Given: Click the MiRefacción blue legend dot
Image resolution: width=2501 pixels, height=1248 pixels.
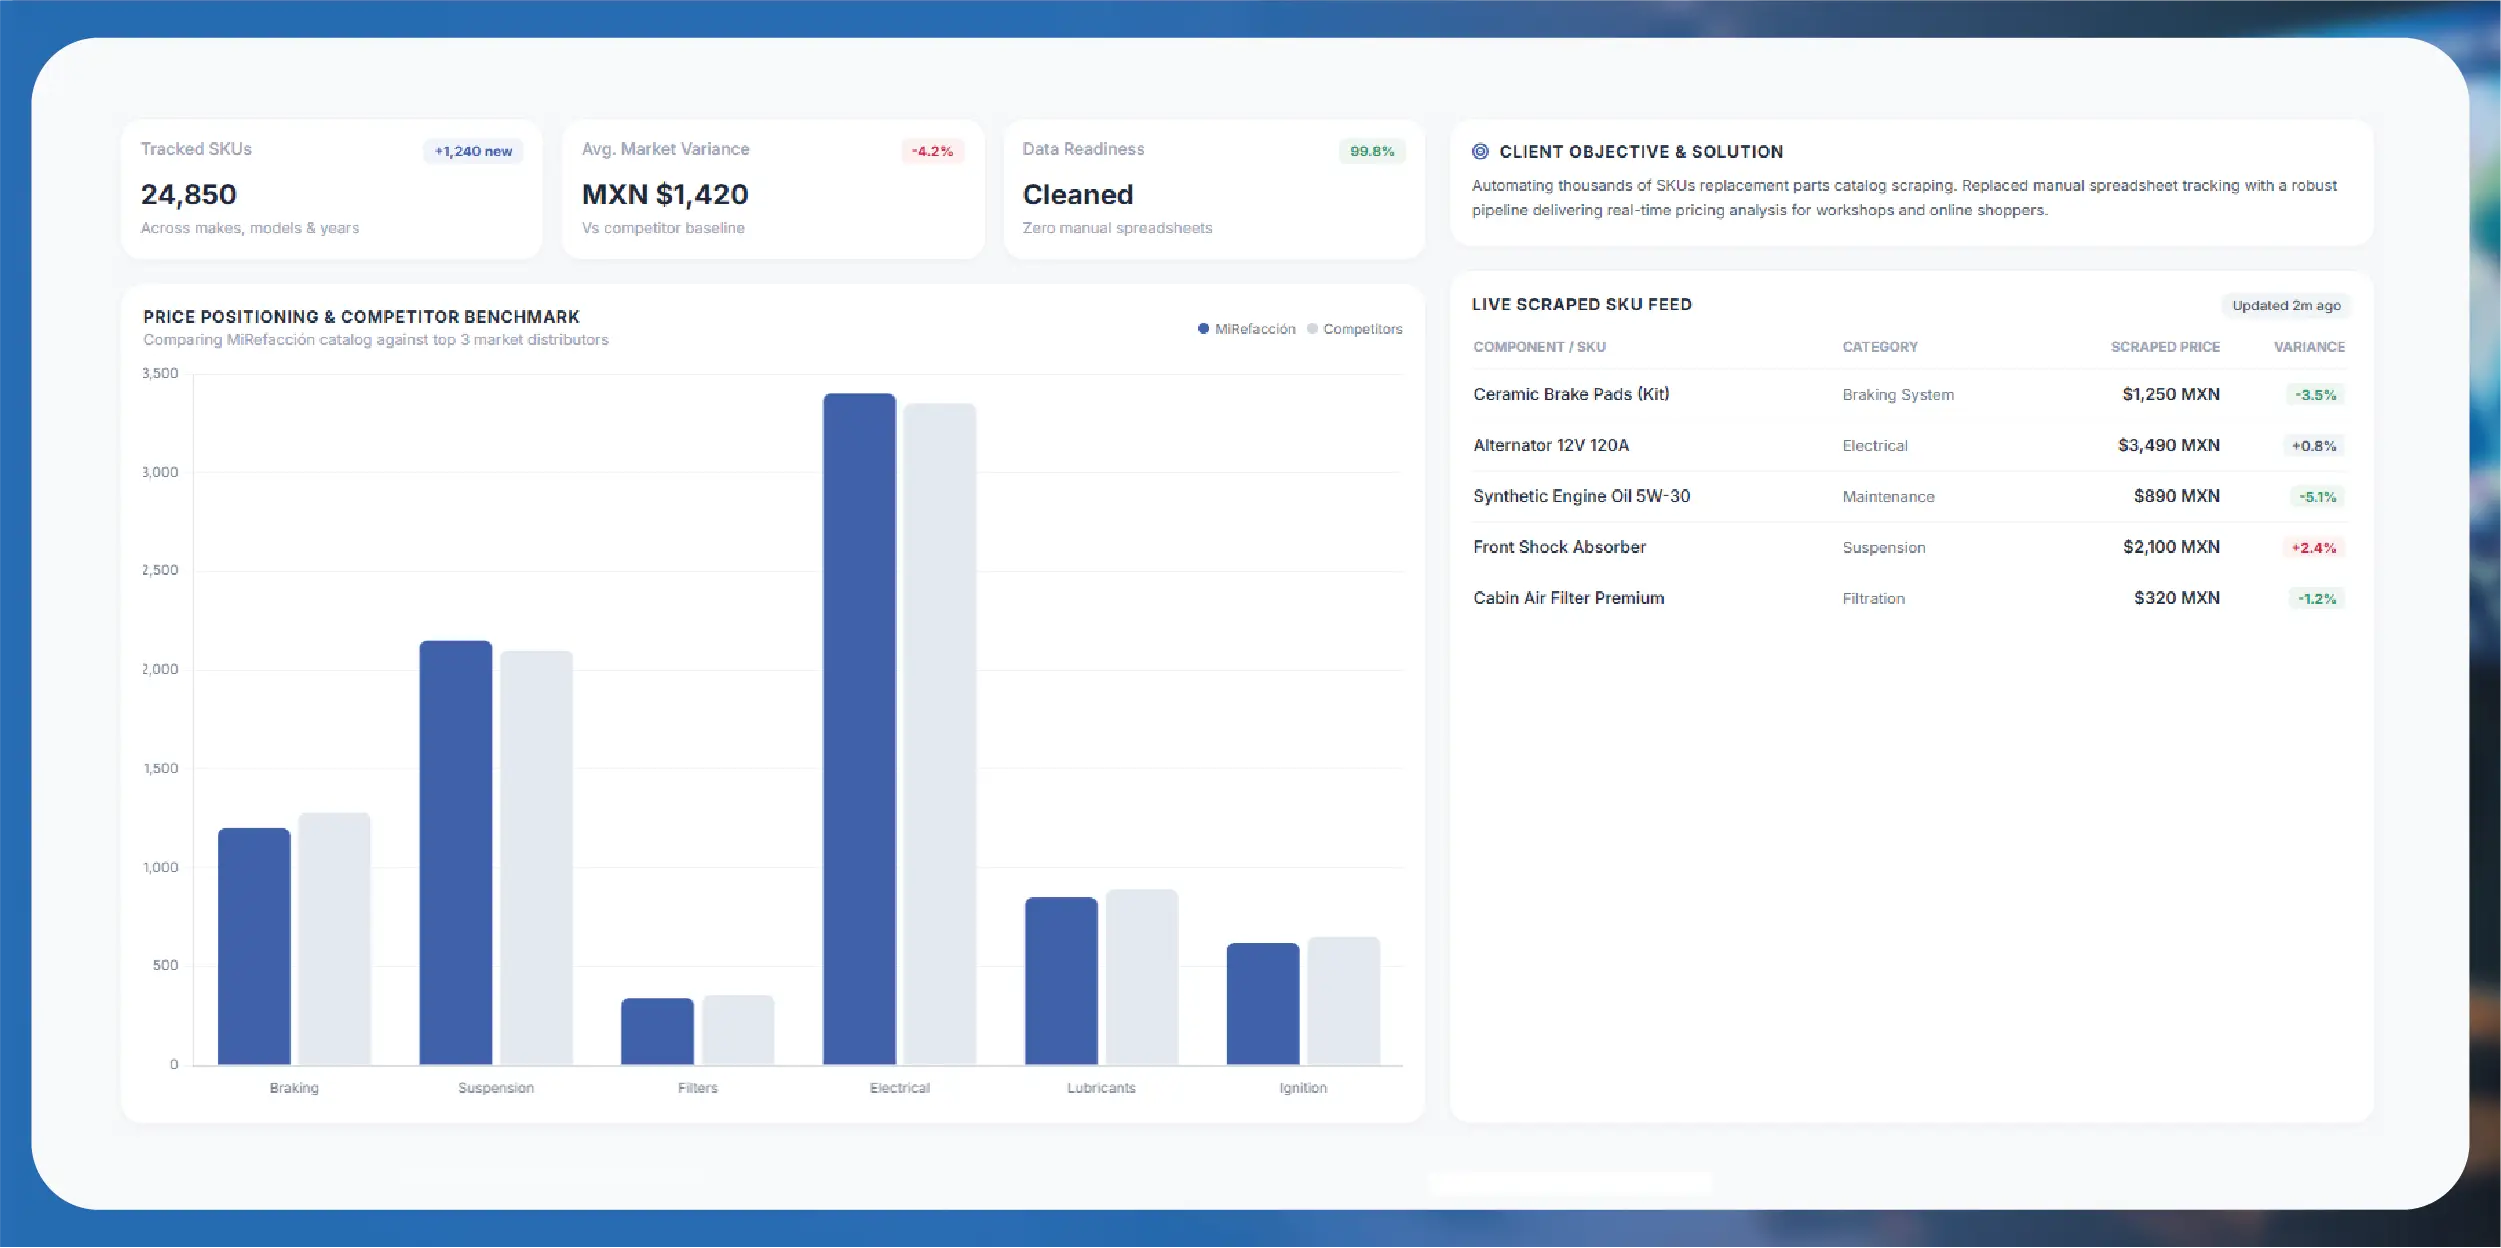Looking at the screenshot, I should tap(1203, 329).
